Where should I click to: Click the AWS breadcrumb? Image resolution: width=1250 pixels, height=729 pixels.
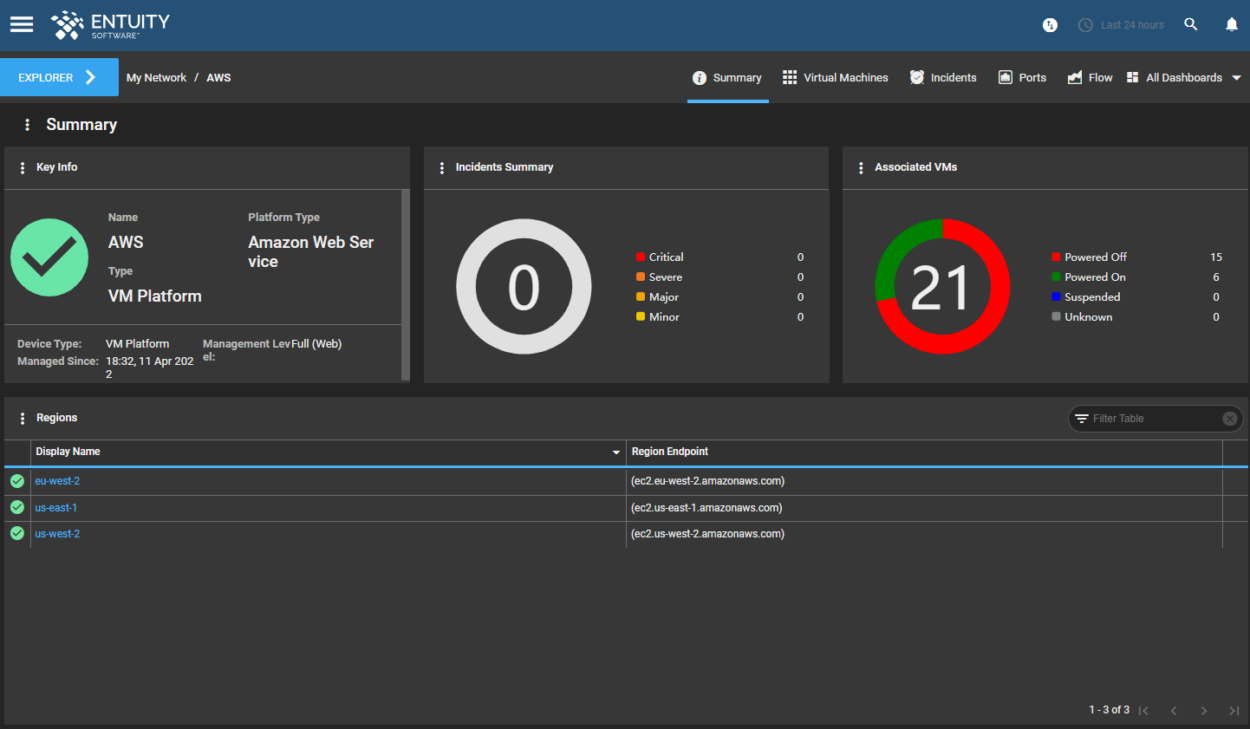click(219, 77)
